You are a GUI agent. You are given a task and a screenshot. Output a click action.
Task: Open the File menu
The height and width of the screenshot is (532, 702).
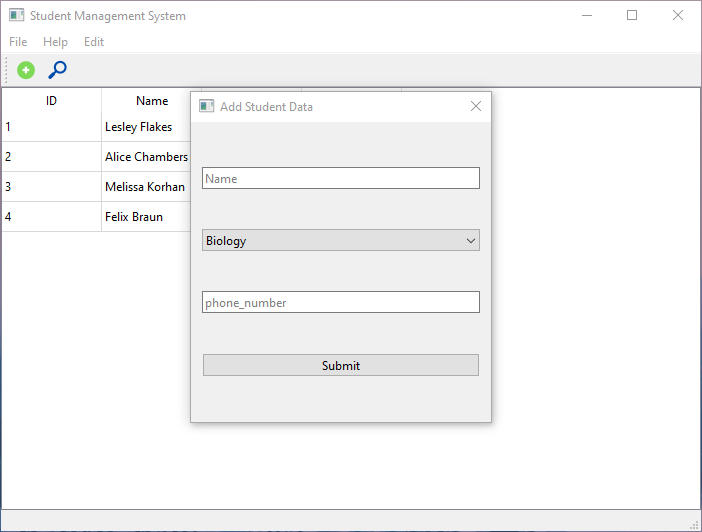(x=18, y=42)
